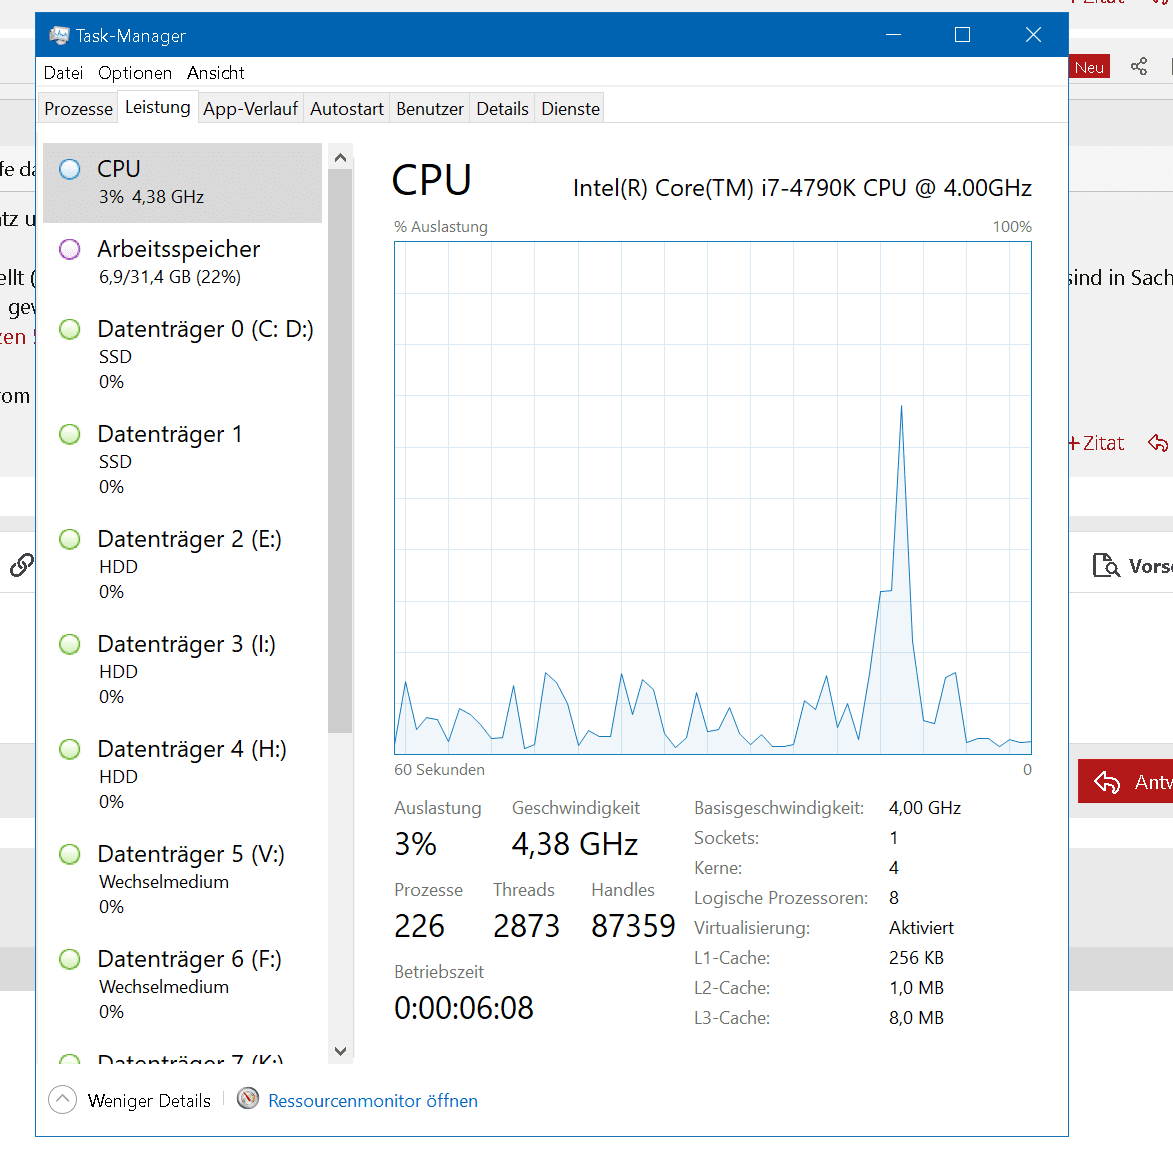This screenshot has height=1163, width=1173.
Task: Click the L3-Cache 8,0 MB value
Action: point(916,1018)
